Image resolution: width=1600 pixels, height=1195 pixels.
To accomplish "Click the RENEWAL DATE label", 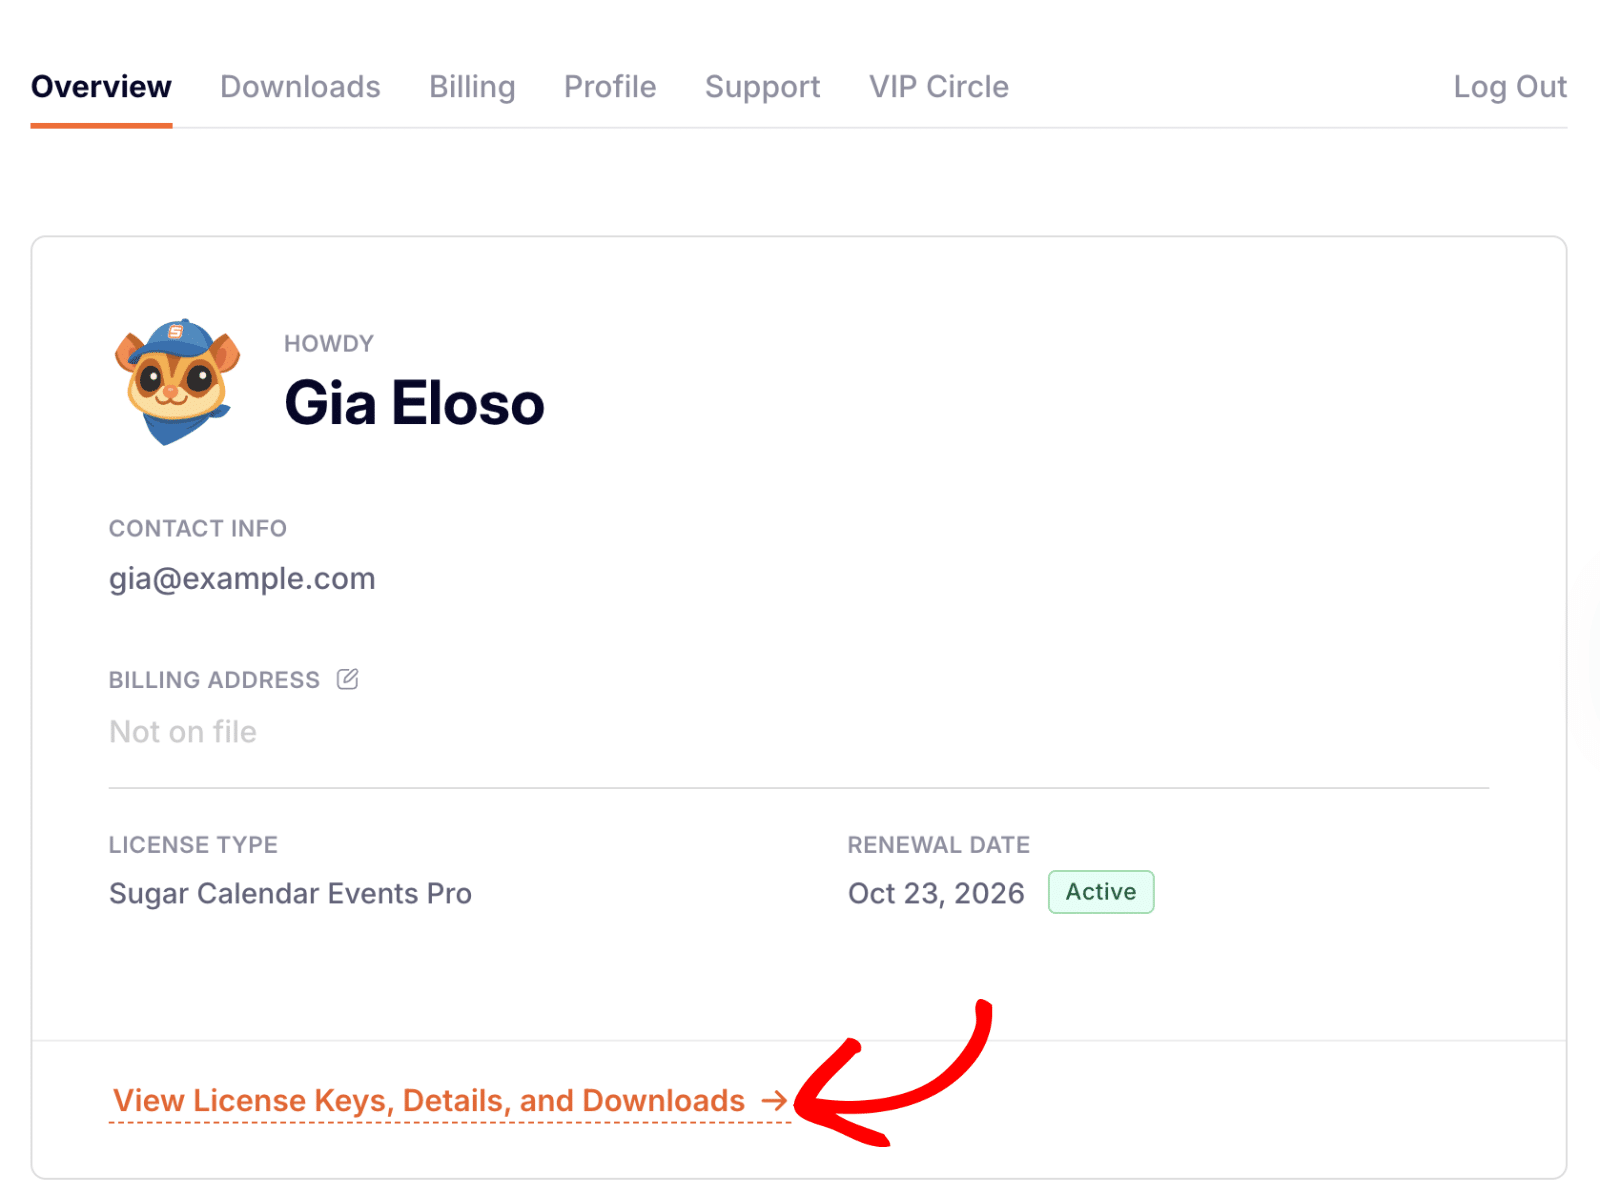I will coord(938,845).
